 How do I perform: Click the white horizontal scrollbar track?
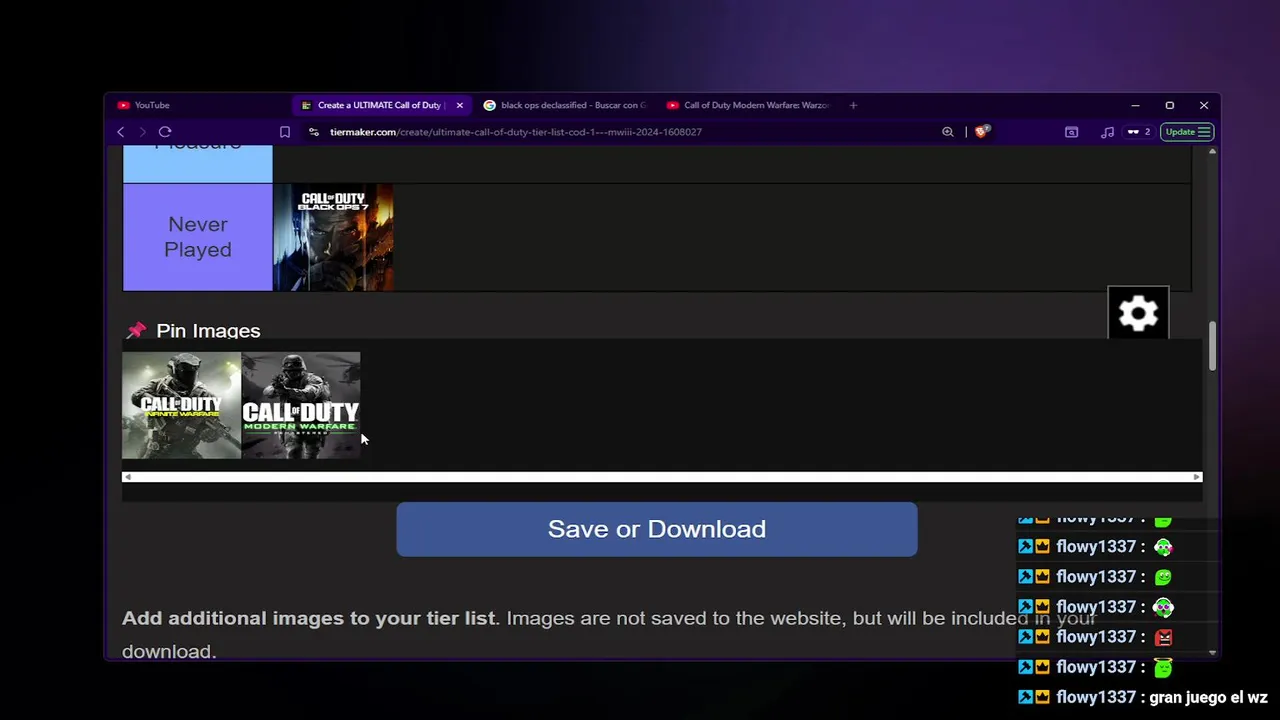[661, 477]
